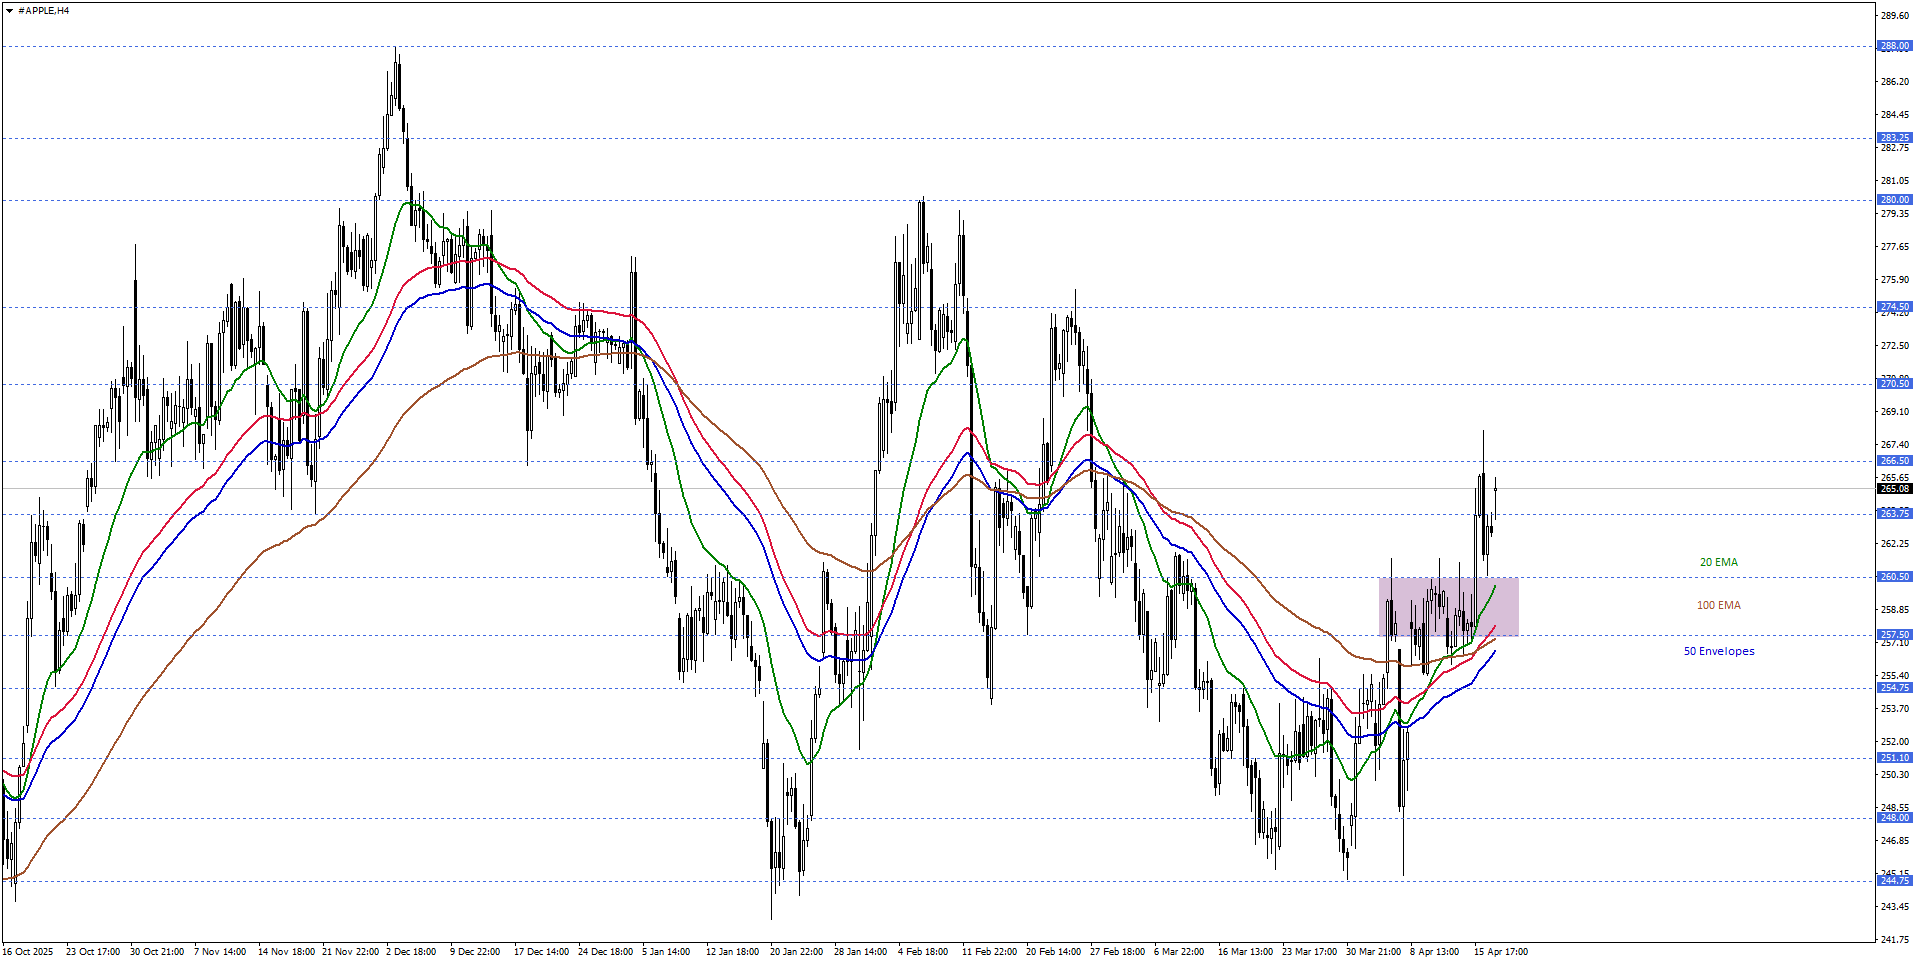The height and width of the screenshot is (963, 1916).
Task: Select the 100 EMA text label
Action: (1718, 606)
